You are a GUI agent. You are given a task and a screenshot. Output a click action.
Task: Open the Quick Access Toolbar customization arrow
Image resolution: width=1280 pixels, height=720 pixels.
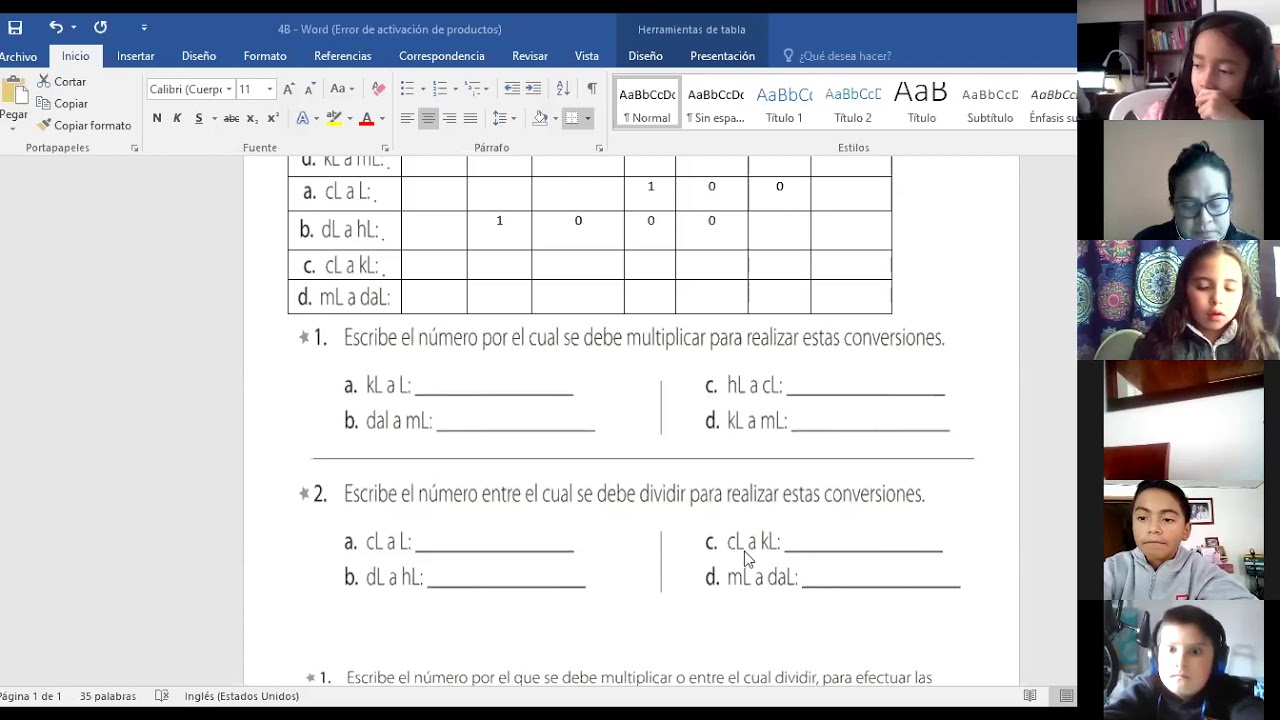click(144, 28)
